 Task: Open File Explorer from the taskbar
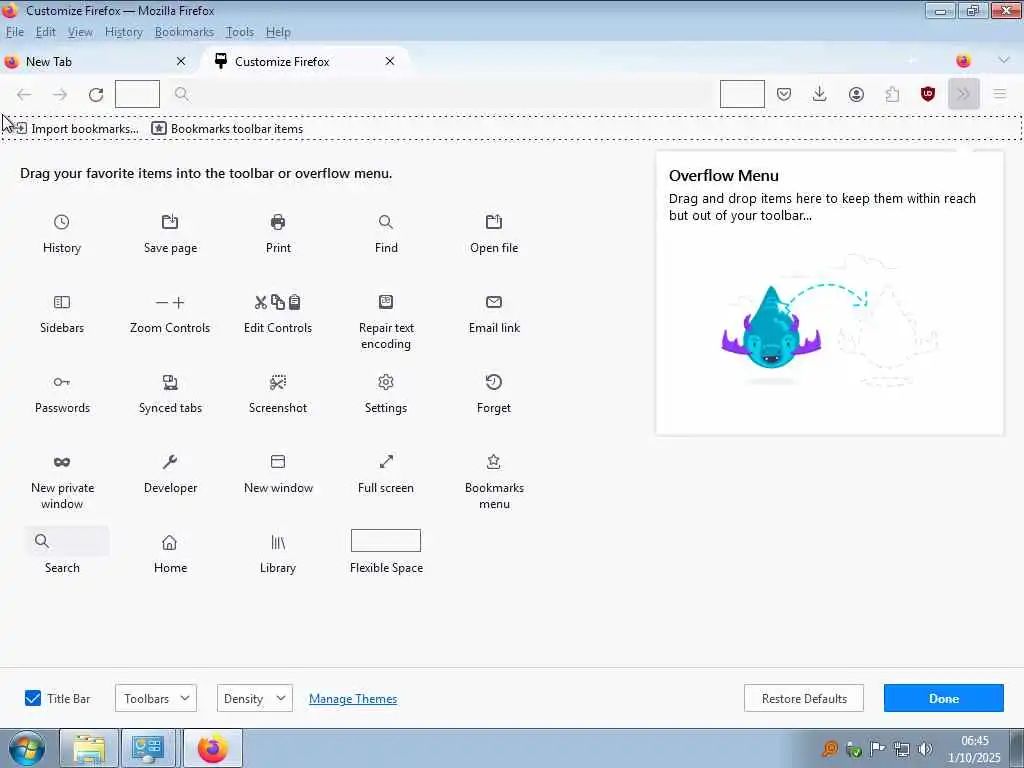[x=89, y=748]
